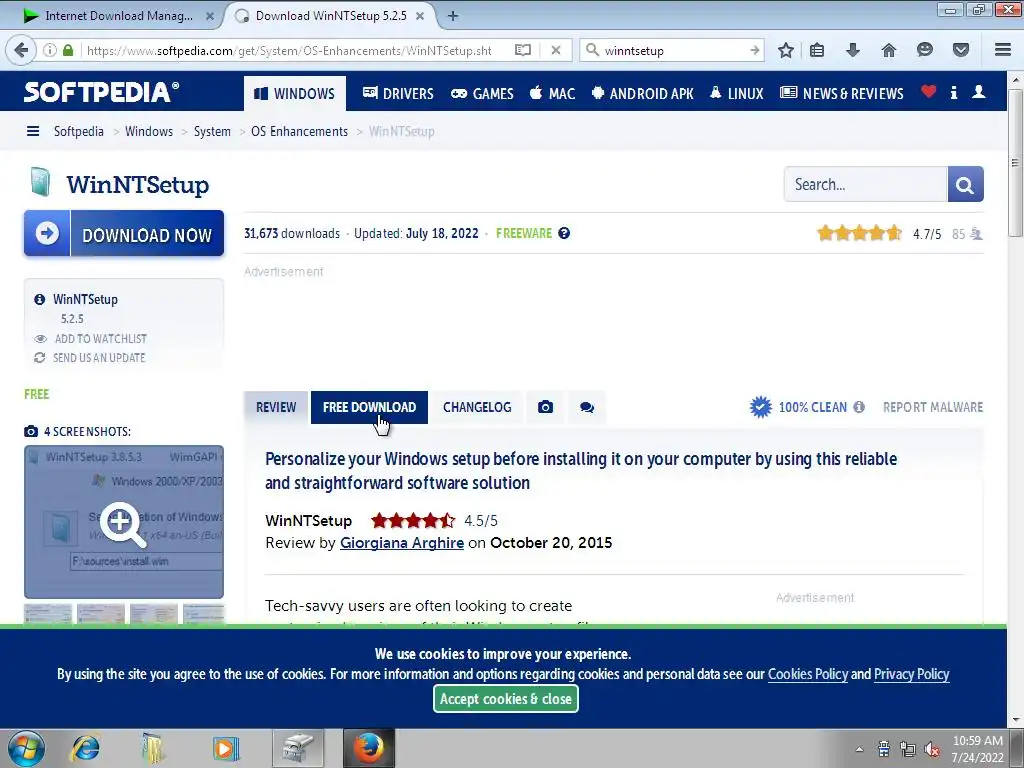This screenshot has width=1024, height=768.
Task: Open Windows Start menu orb
Action: [27, 748]
